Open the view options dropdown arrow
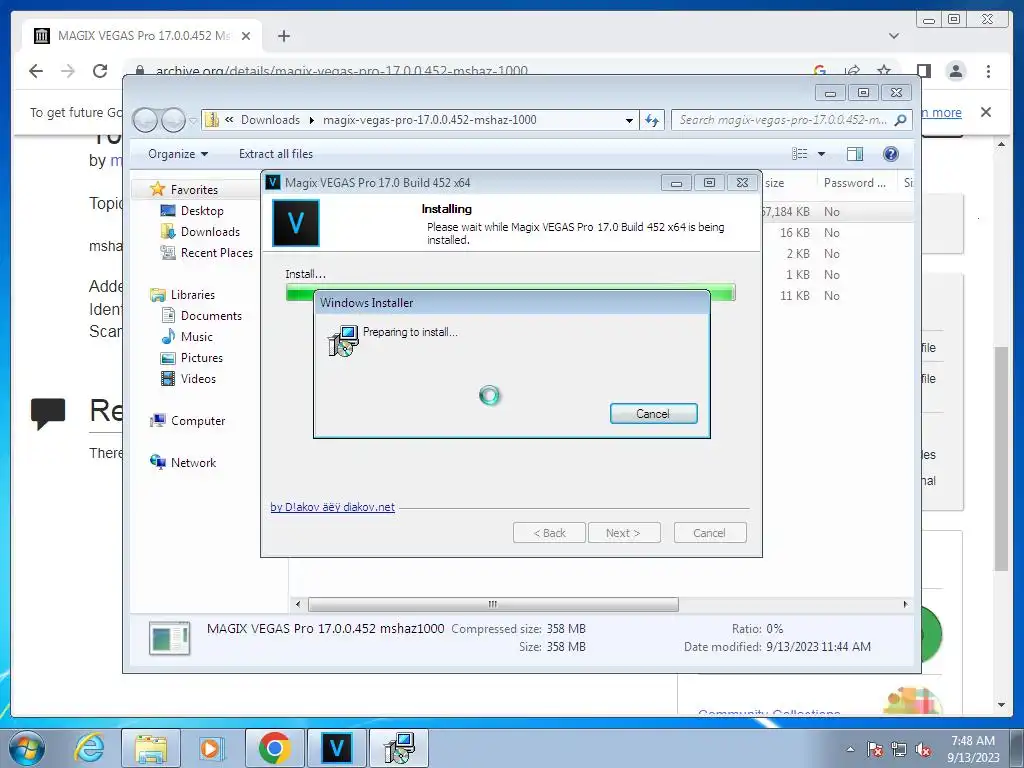The height and width of the screenshot is (768, 1024). [822, 154]
